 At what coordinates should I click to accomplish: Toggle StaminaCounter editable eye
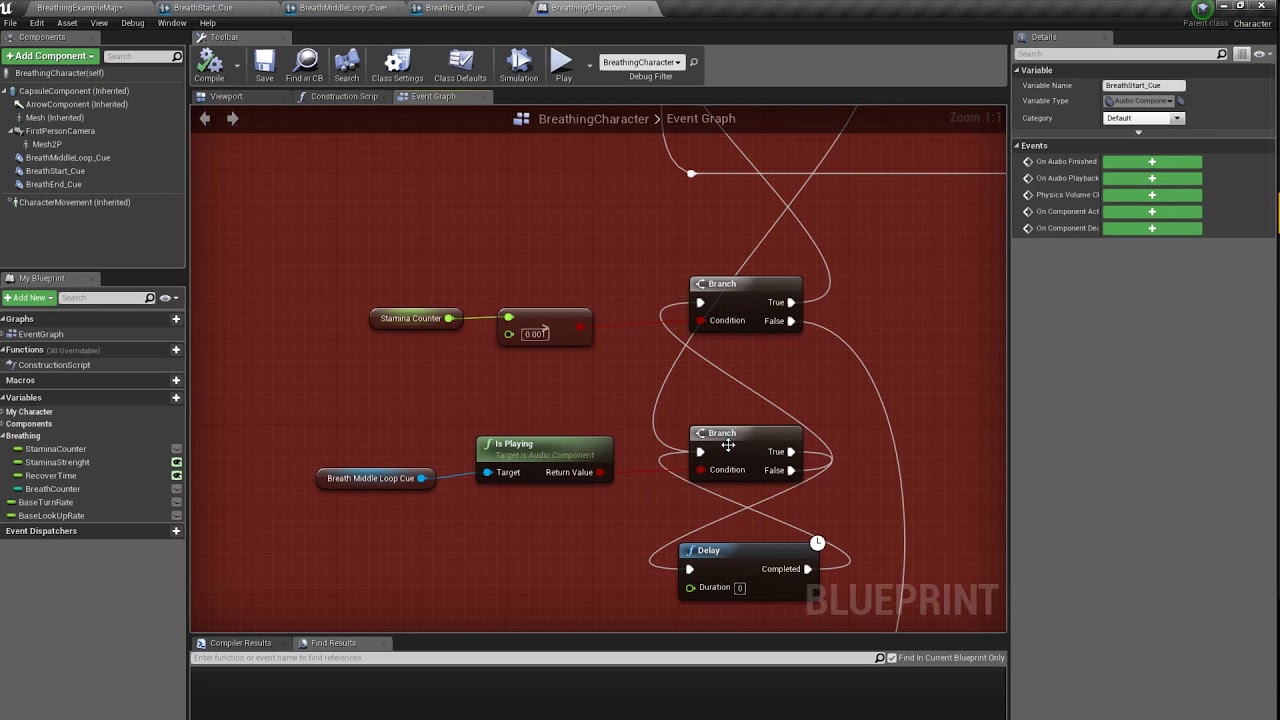177,449
